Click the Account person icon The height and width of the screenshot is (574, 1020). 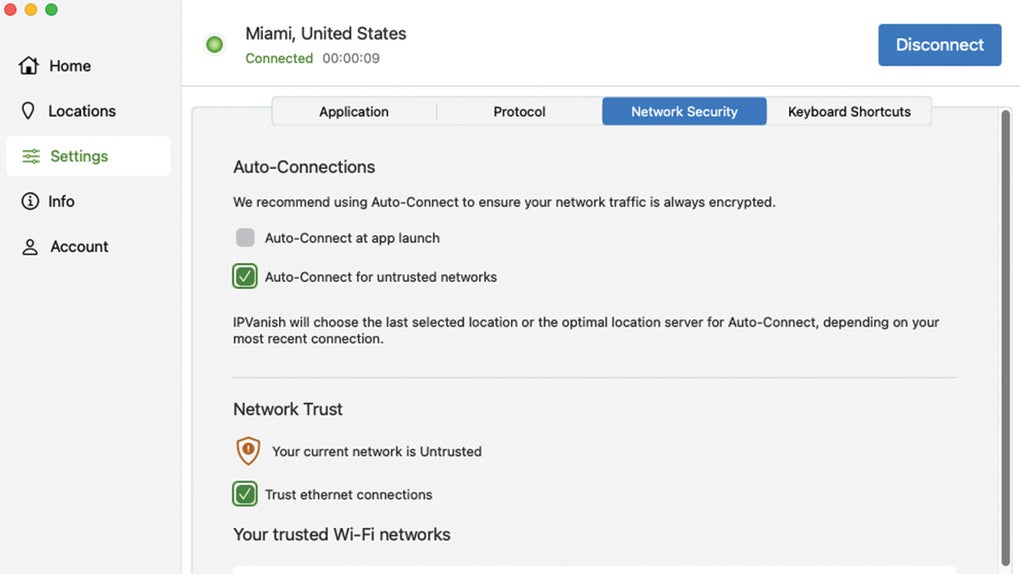(30, 247)
